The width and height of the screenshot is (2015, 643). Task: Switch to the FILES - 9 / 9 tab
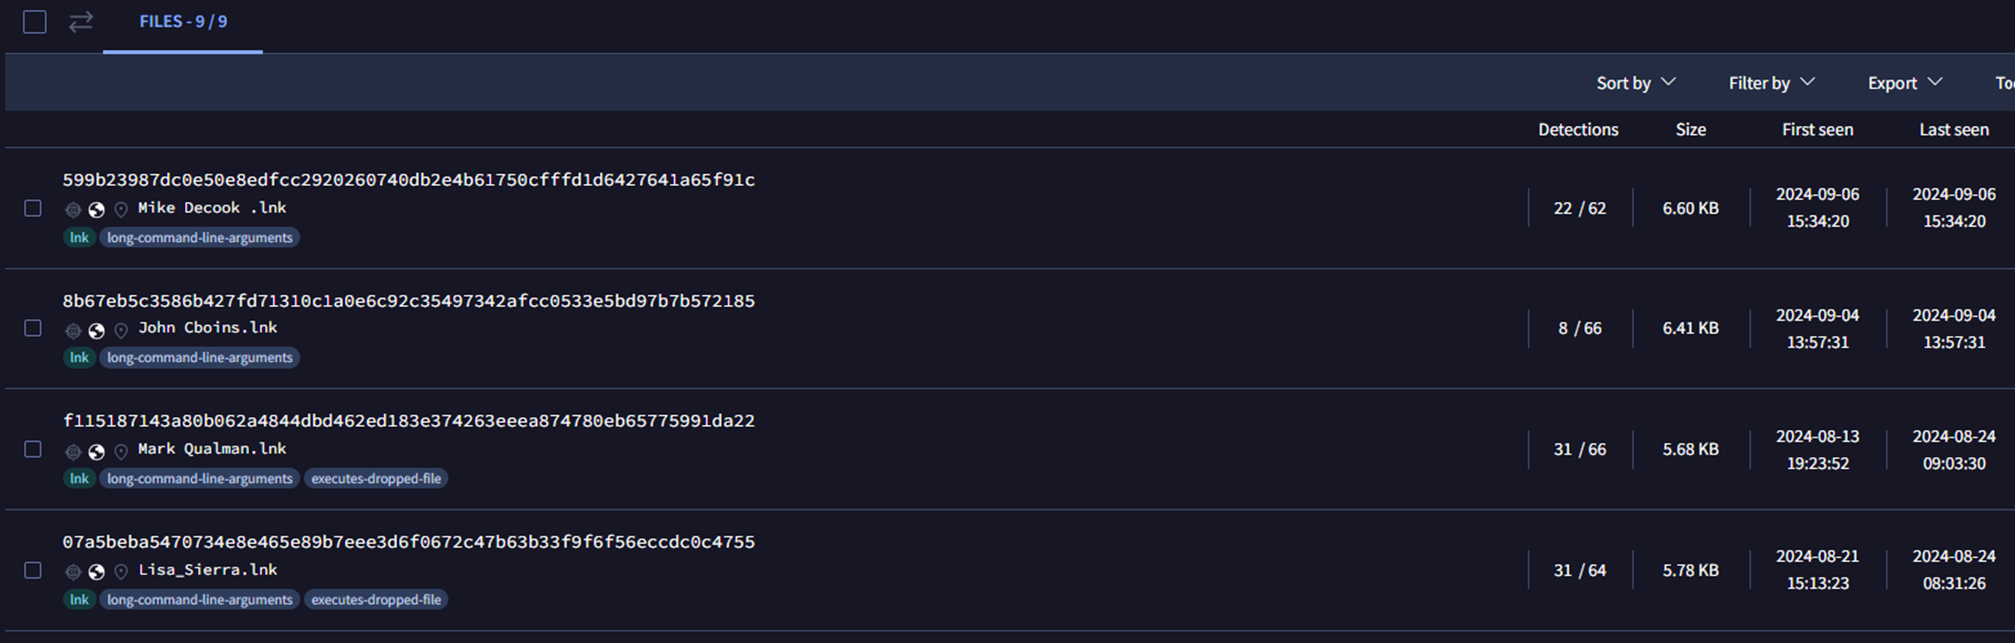tap(183, 22)
